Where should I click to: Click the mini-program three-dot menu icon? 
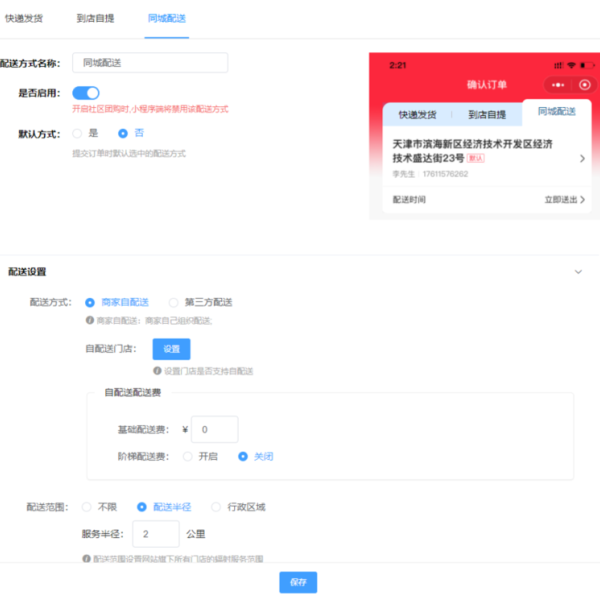pyautogui.click(x=556, y=85)
